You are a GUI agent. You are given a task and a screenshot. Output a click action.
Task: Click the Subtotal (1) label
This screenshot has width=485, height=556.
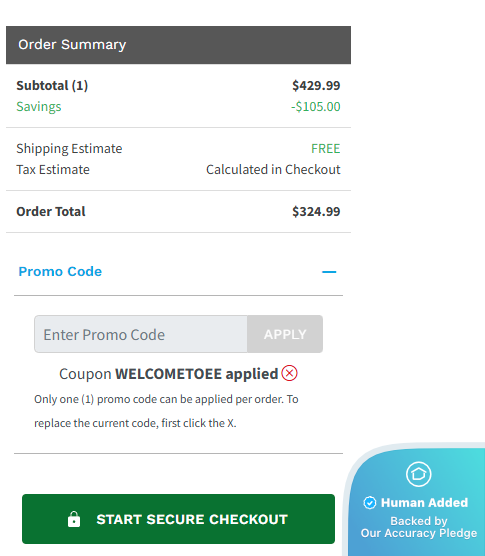[x=52, y=86]
